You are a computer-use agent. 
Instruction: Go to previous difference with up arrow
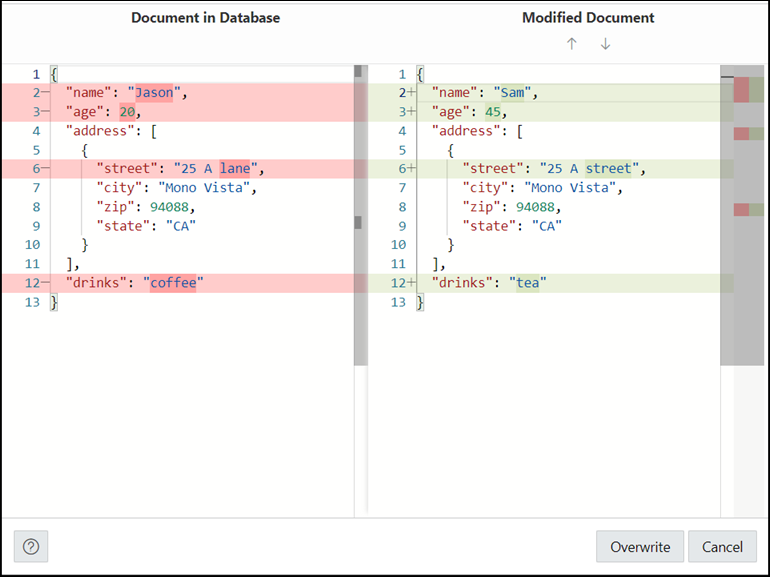tap(571, 44)
